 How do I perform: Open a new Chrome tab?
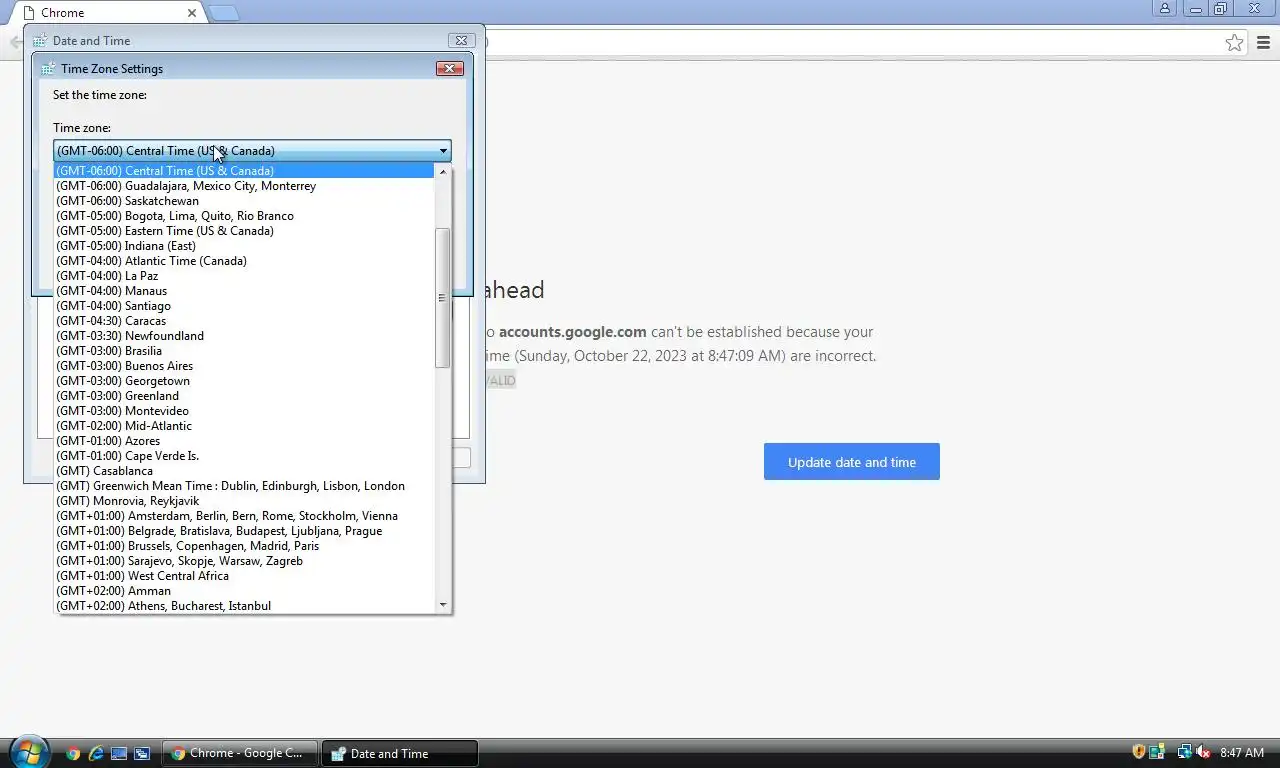click(224, 12)
